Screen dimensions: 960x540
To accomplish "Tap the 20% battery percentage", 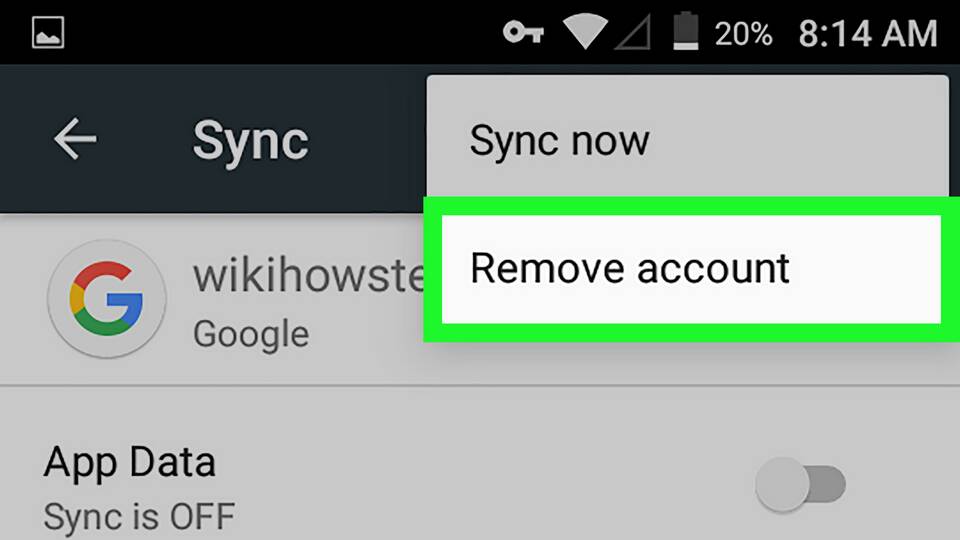I will [743, 33].
